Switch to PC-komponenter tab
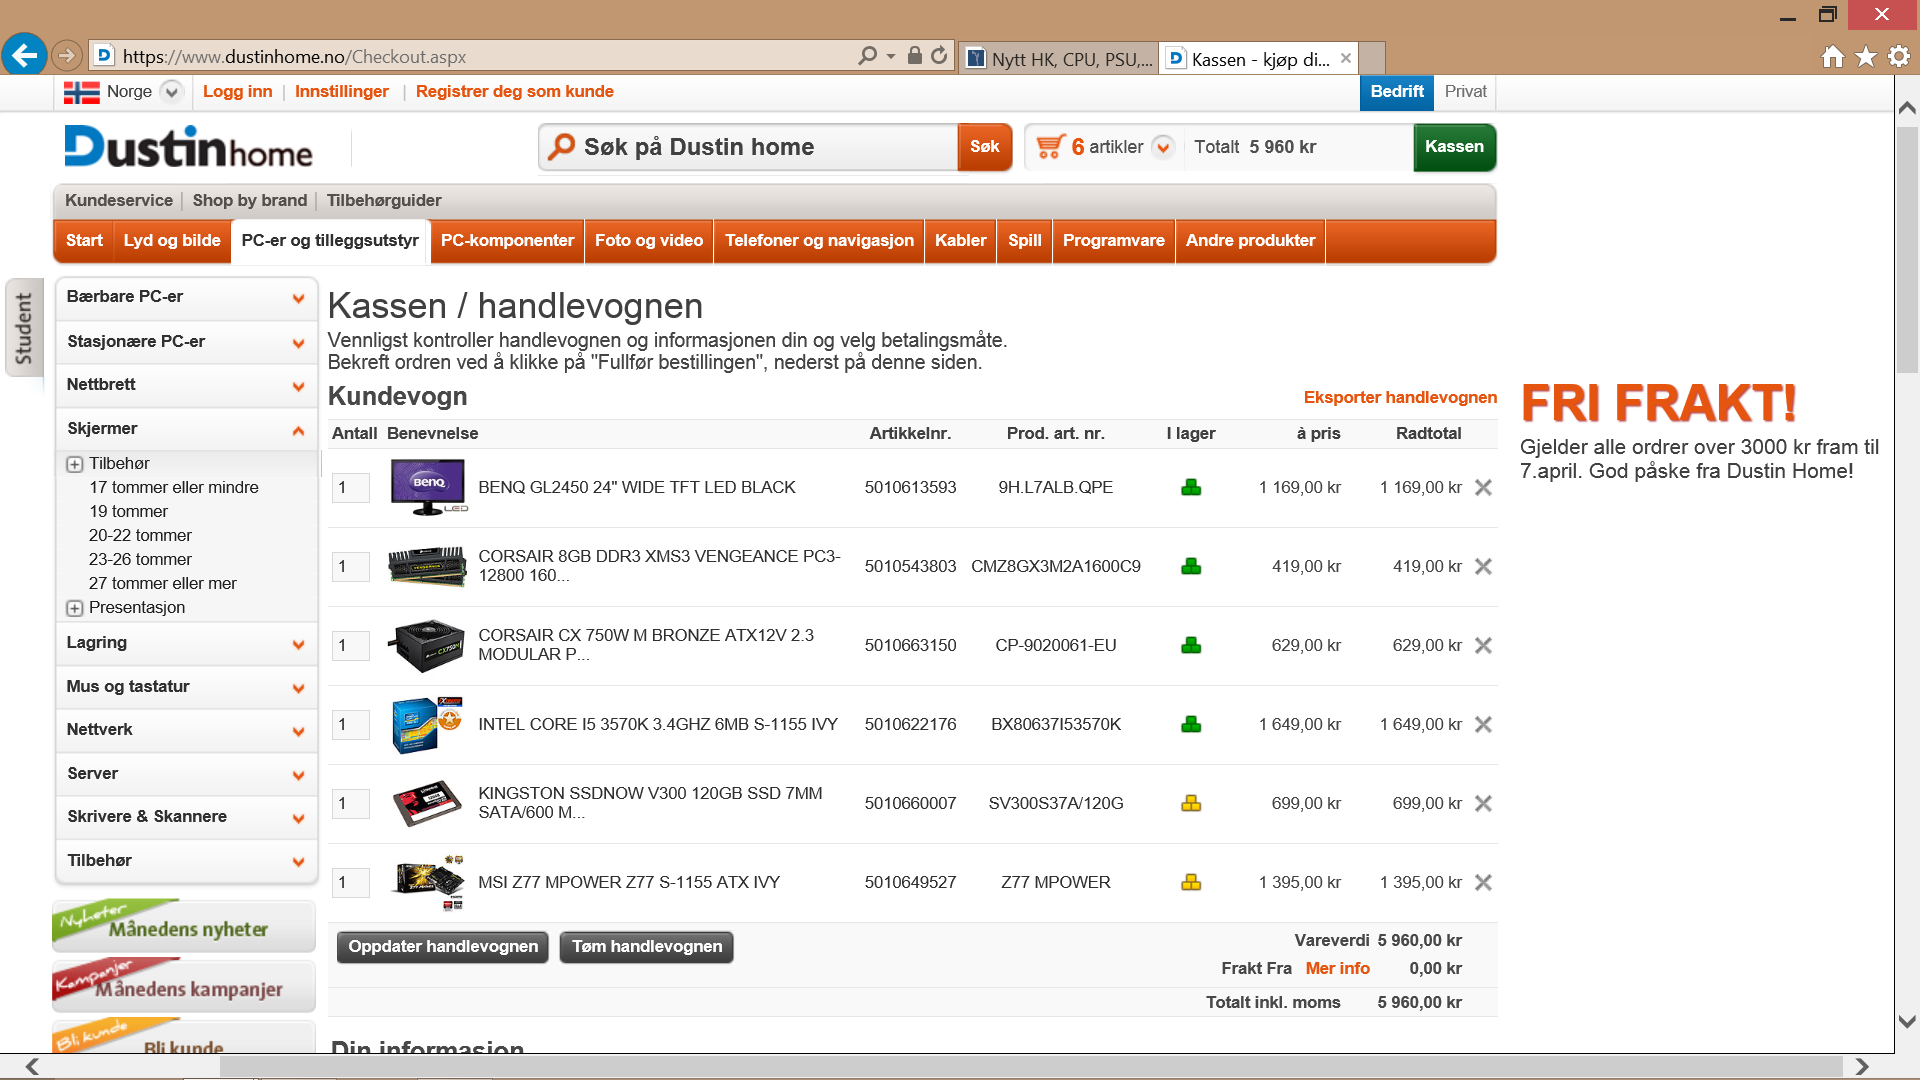This screenshot has height=1080, width=1920. tap(507, 241)
